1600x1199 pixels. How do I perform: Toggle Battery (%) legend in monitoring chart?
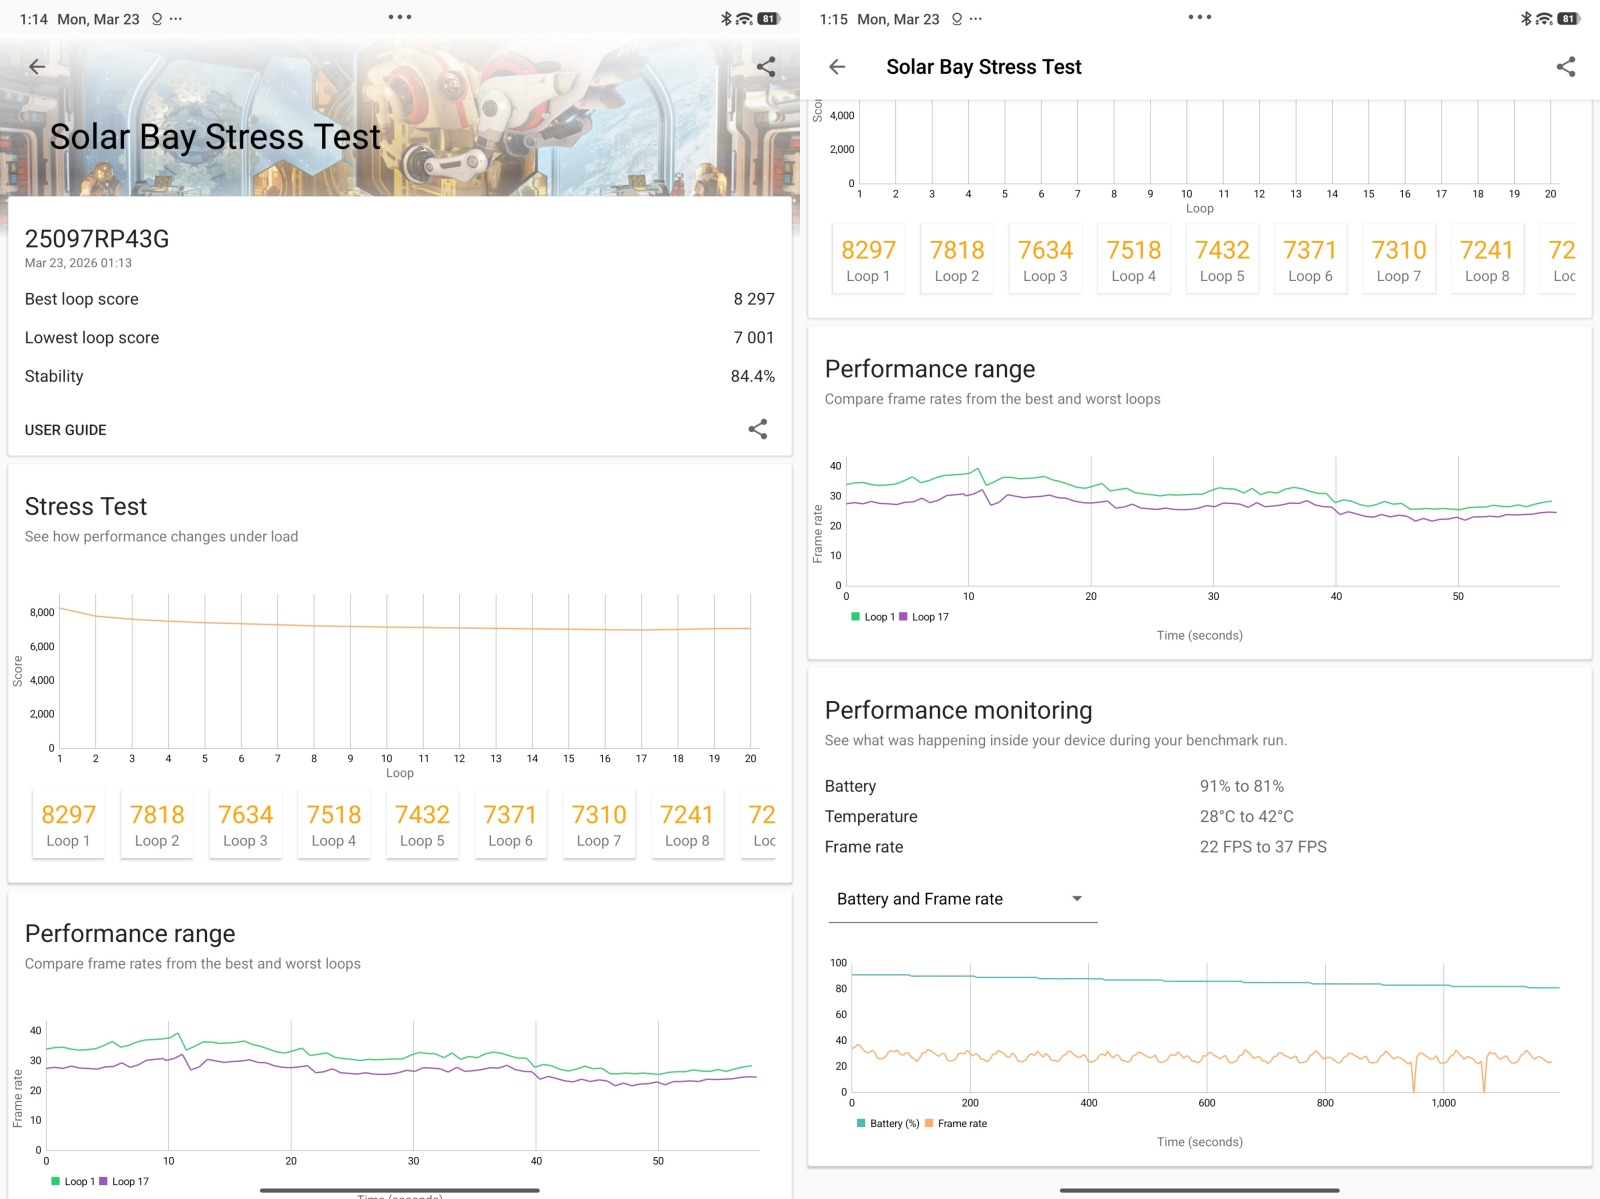[x=888, y=1124]
